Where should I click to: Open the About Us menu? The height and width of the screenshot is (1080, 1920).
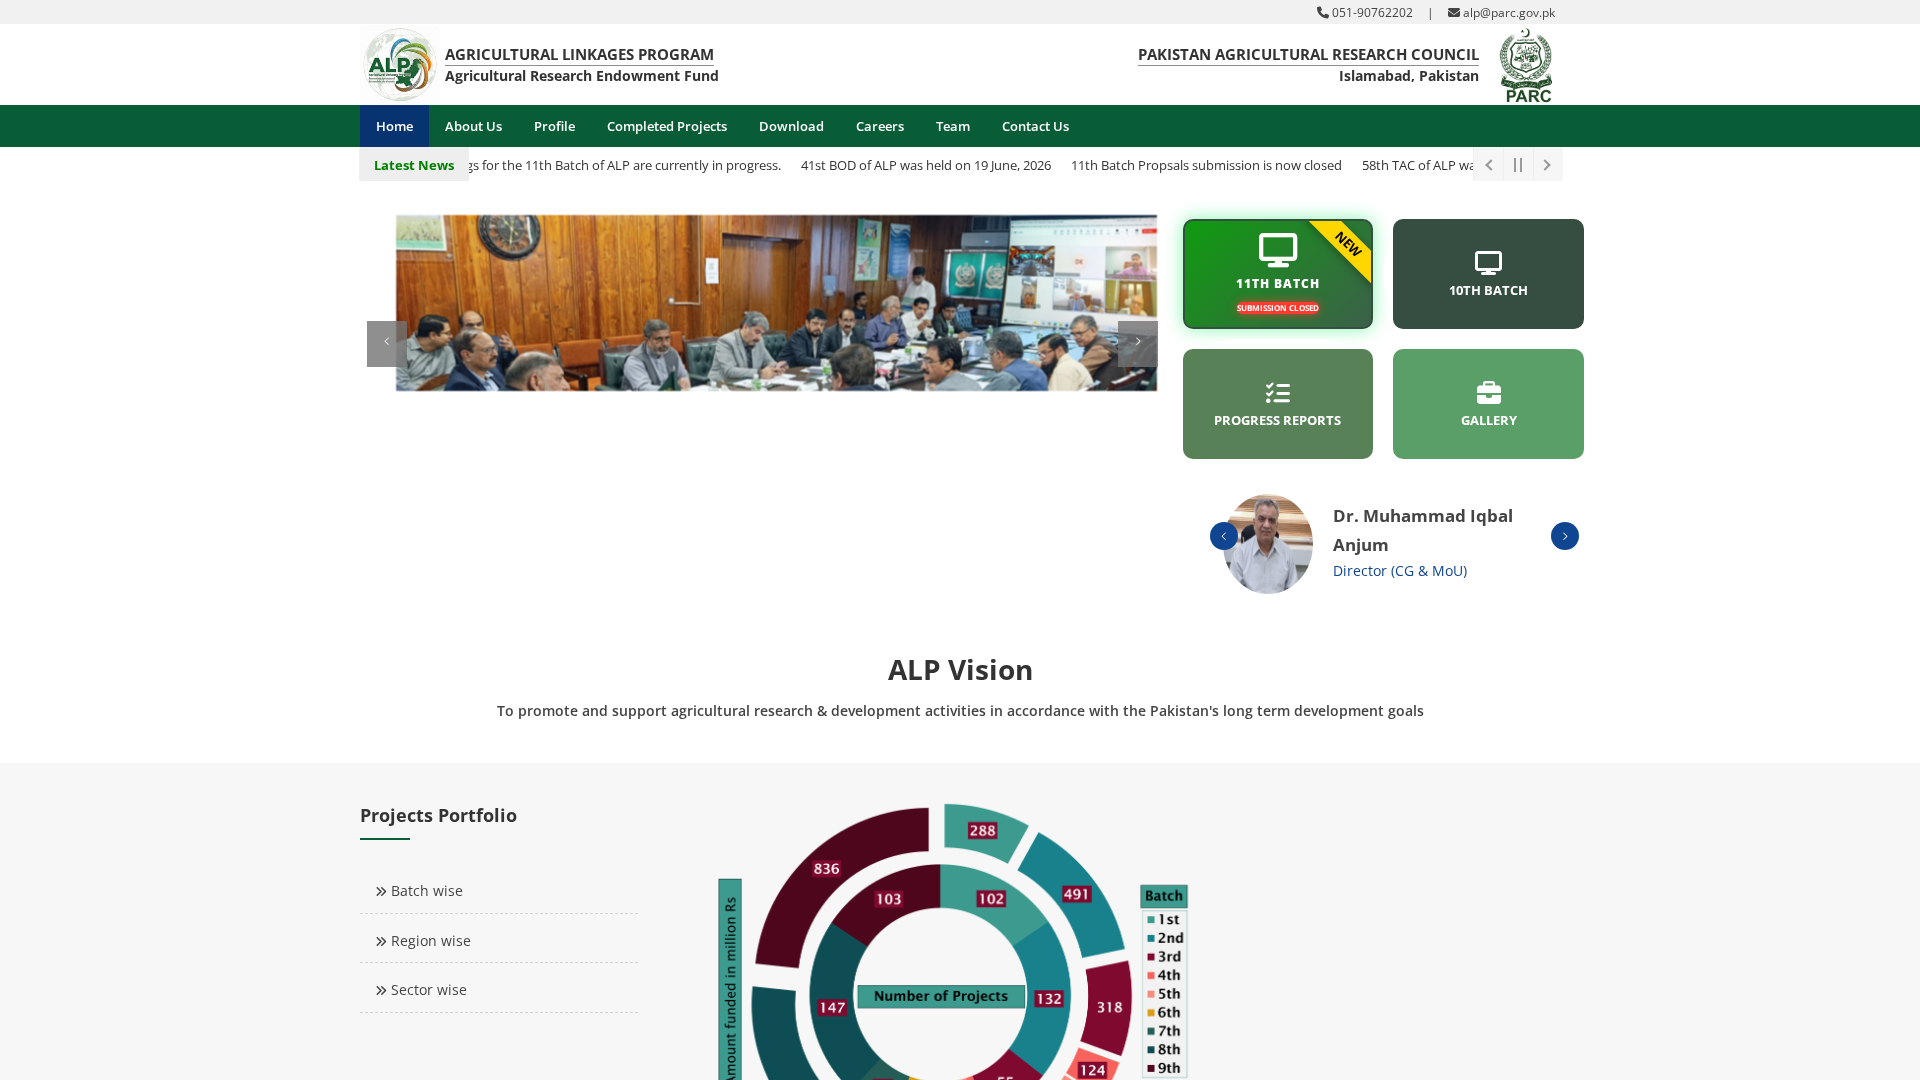pyautogui.click(x=473, y=126)
